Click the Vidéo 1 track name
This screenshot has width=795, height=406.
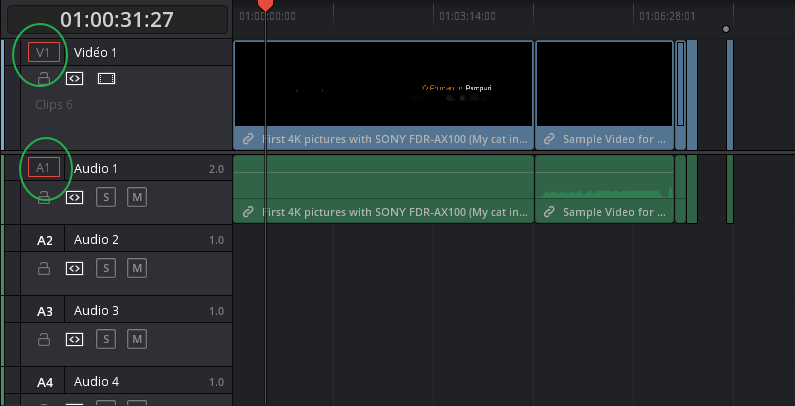coord(95,52)
